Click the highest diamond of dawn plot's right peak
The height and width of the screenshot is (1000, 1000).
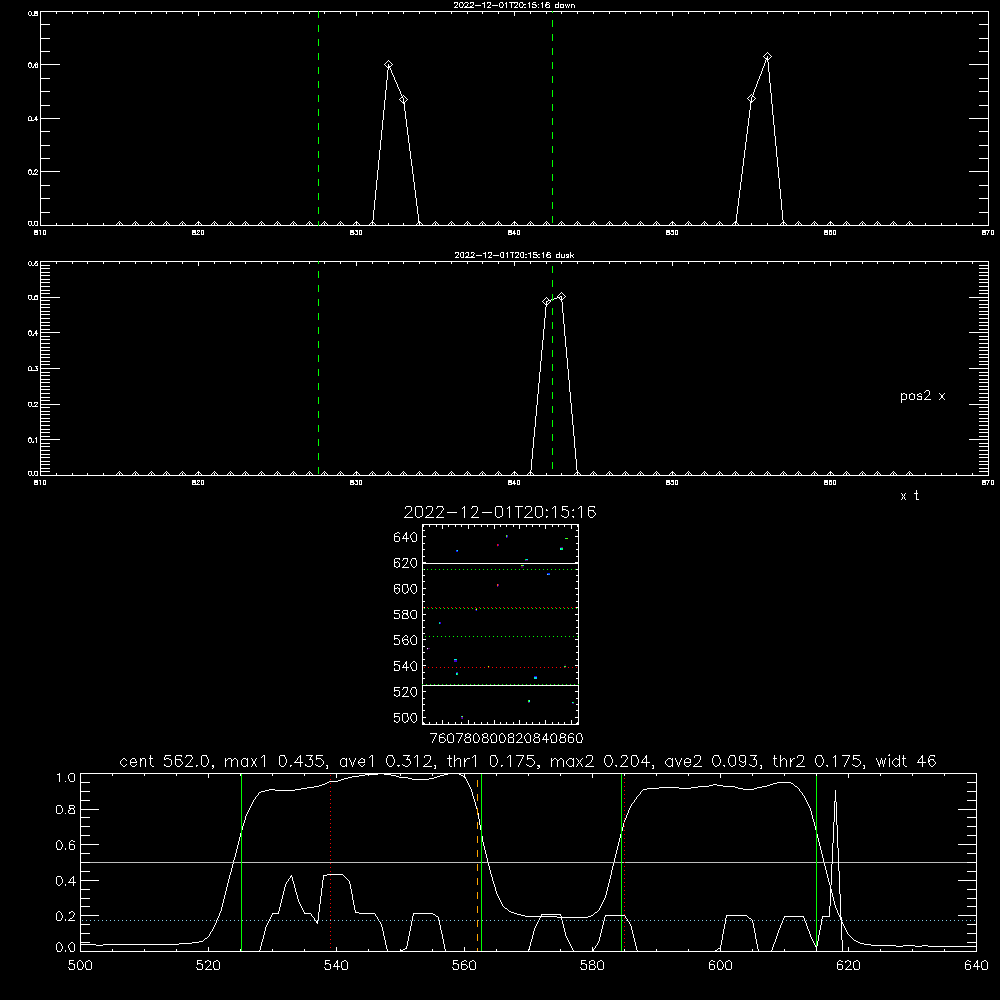click(767, 57)
